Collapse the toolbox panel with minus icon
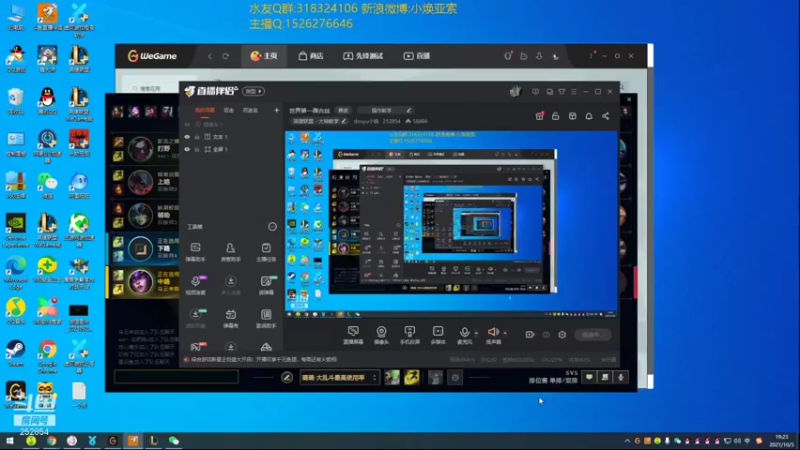Viewport: 800px width, 450px height. click(x=272, y=227)
